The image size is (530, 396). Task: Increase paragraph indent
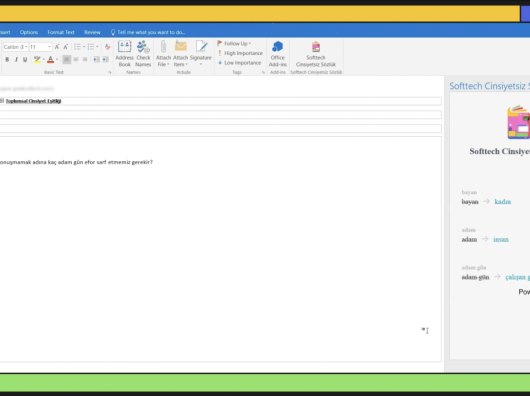click(x=105, y=59)
